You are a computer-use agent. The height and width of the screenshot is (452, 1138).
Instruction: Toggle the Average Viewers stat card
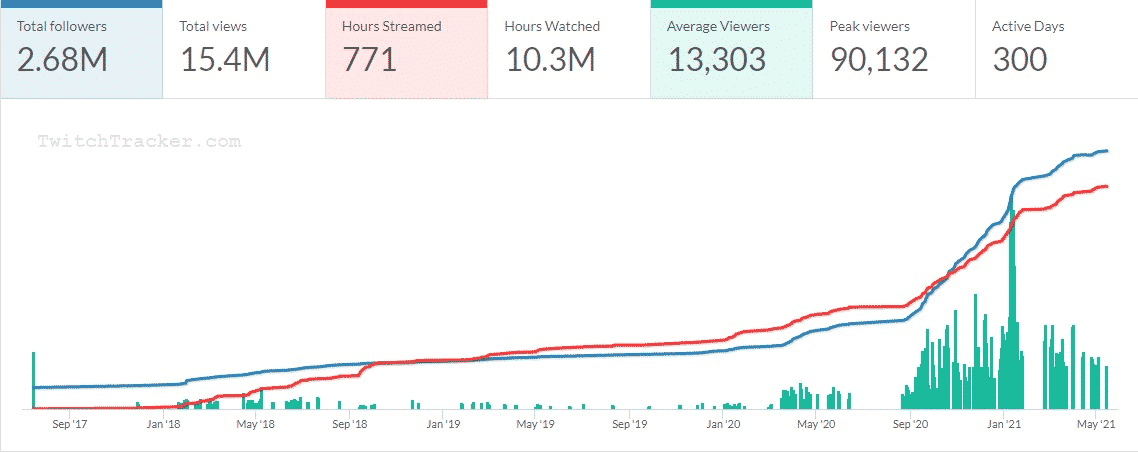(732, 49)
